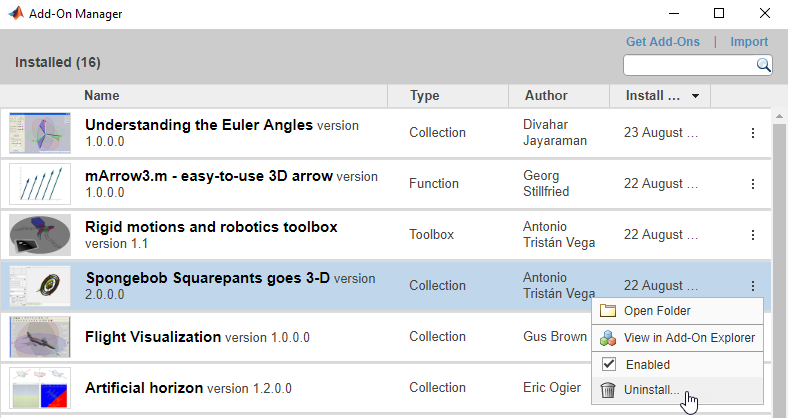The height and width of the screenshot is (418, 788).
Task: Toggle the Enabled checkbox
Action: tap(608, 364)
